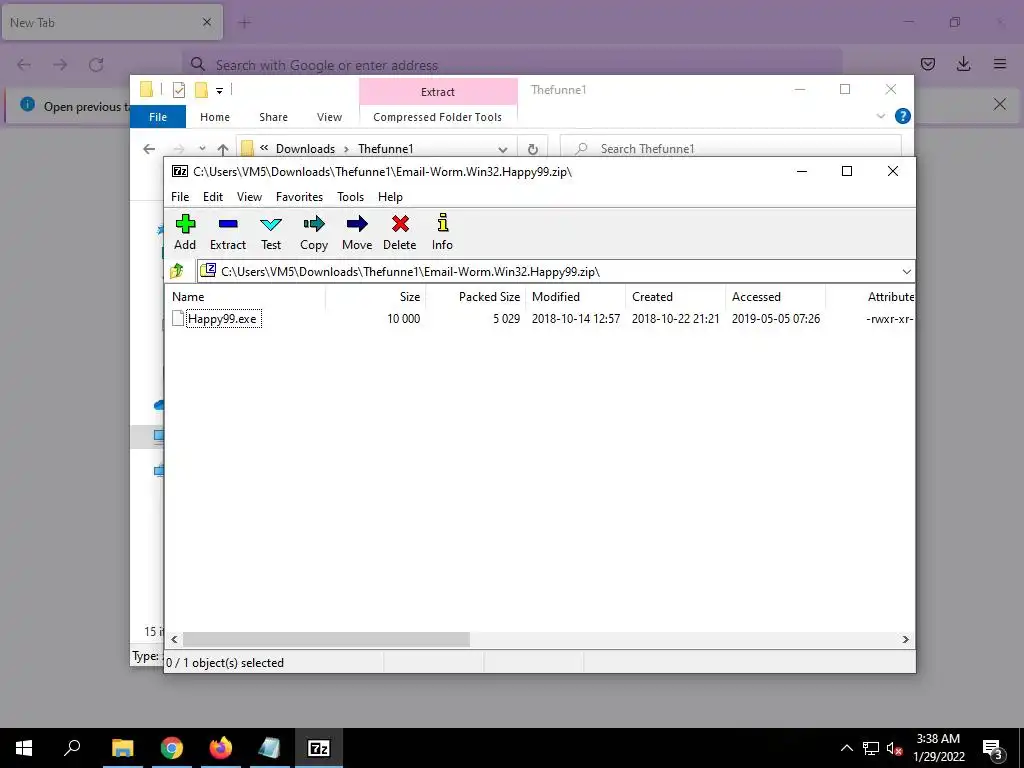
Task: Open the Info tool in 7-Zip toolbar
Action: pyautogui.click(x=442, y=232)
